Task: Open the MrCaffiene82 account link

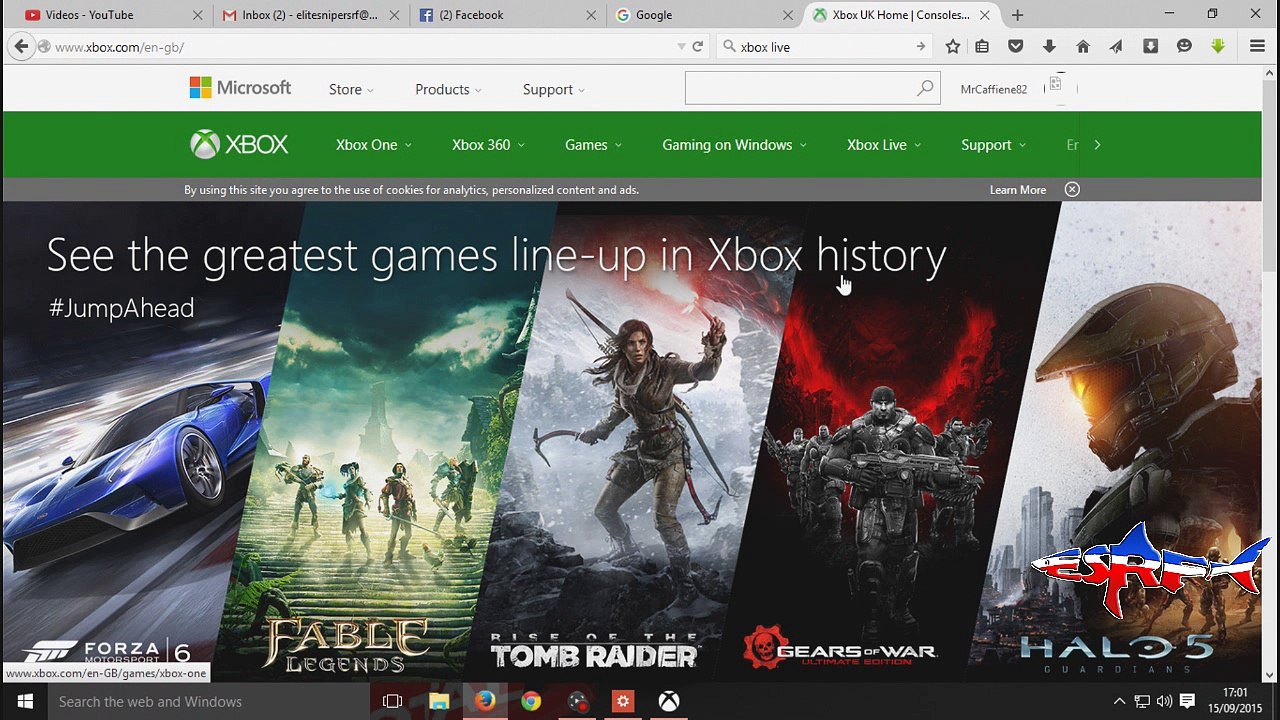Action: pyautogui.click(x=993, y=89)
